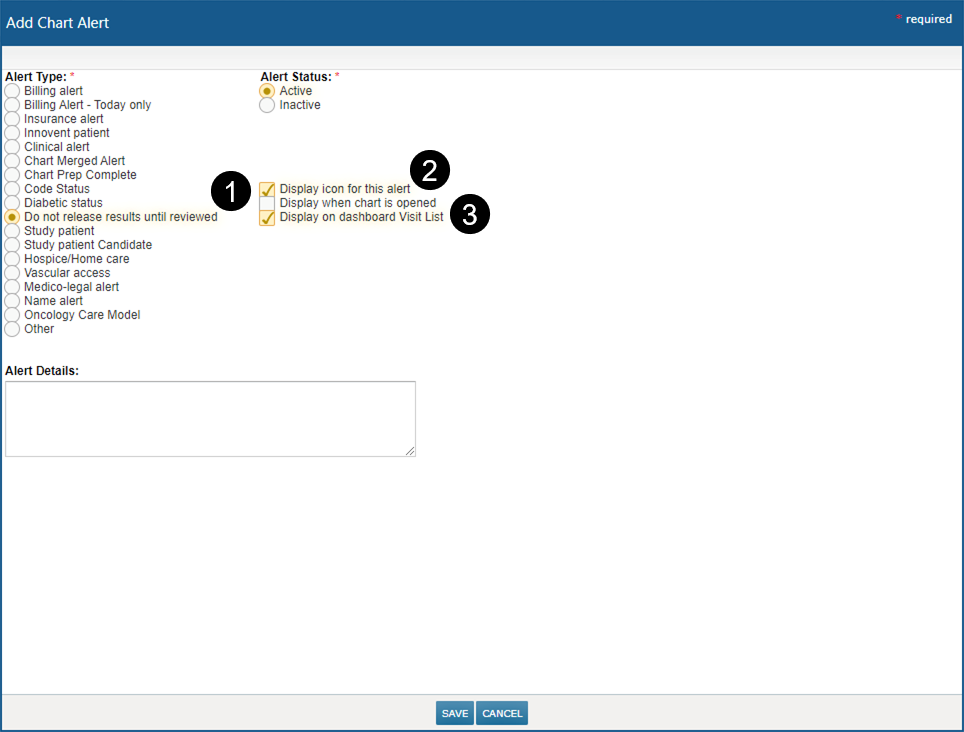The image size is (964, 732).
Task: Choose Medico-legal alert option
Action: point(12,287)
